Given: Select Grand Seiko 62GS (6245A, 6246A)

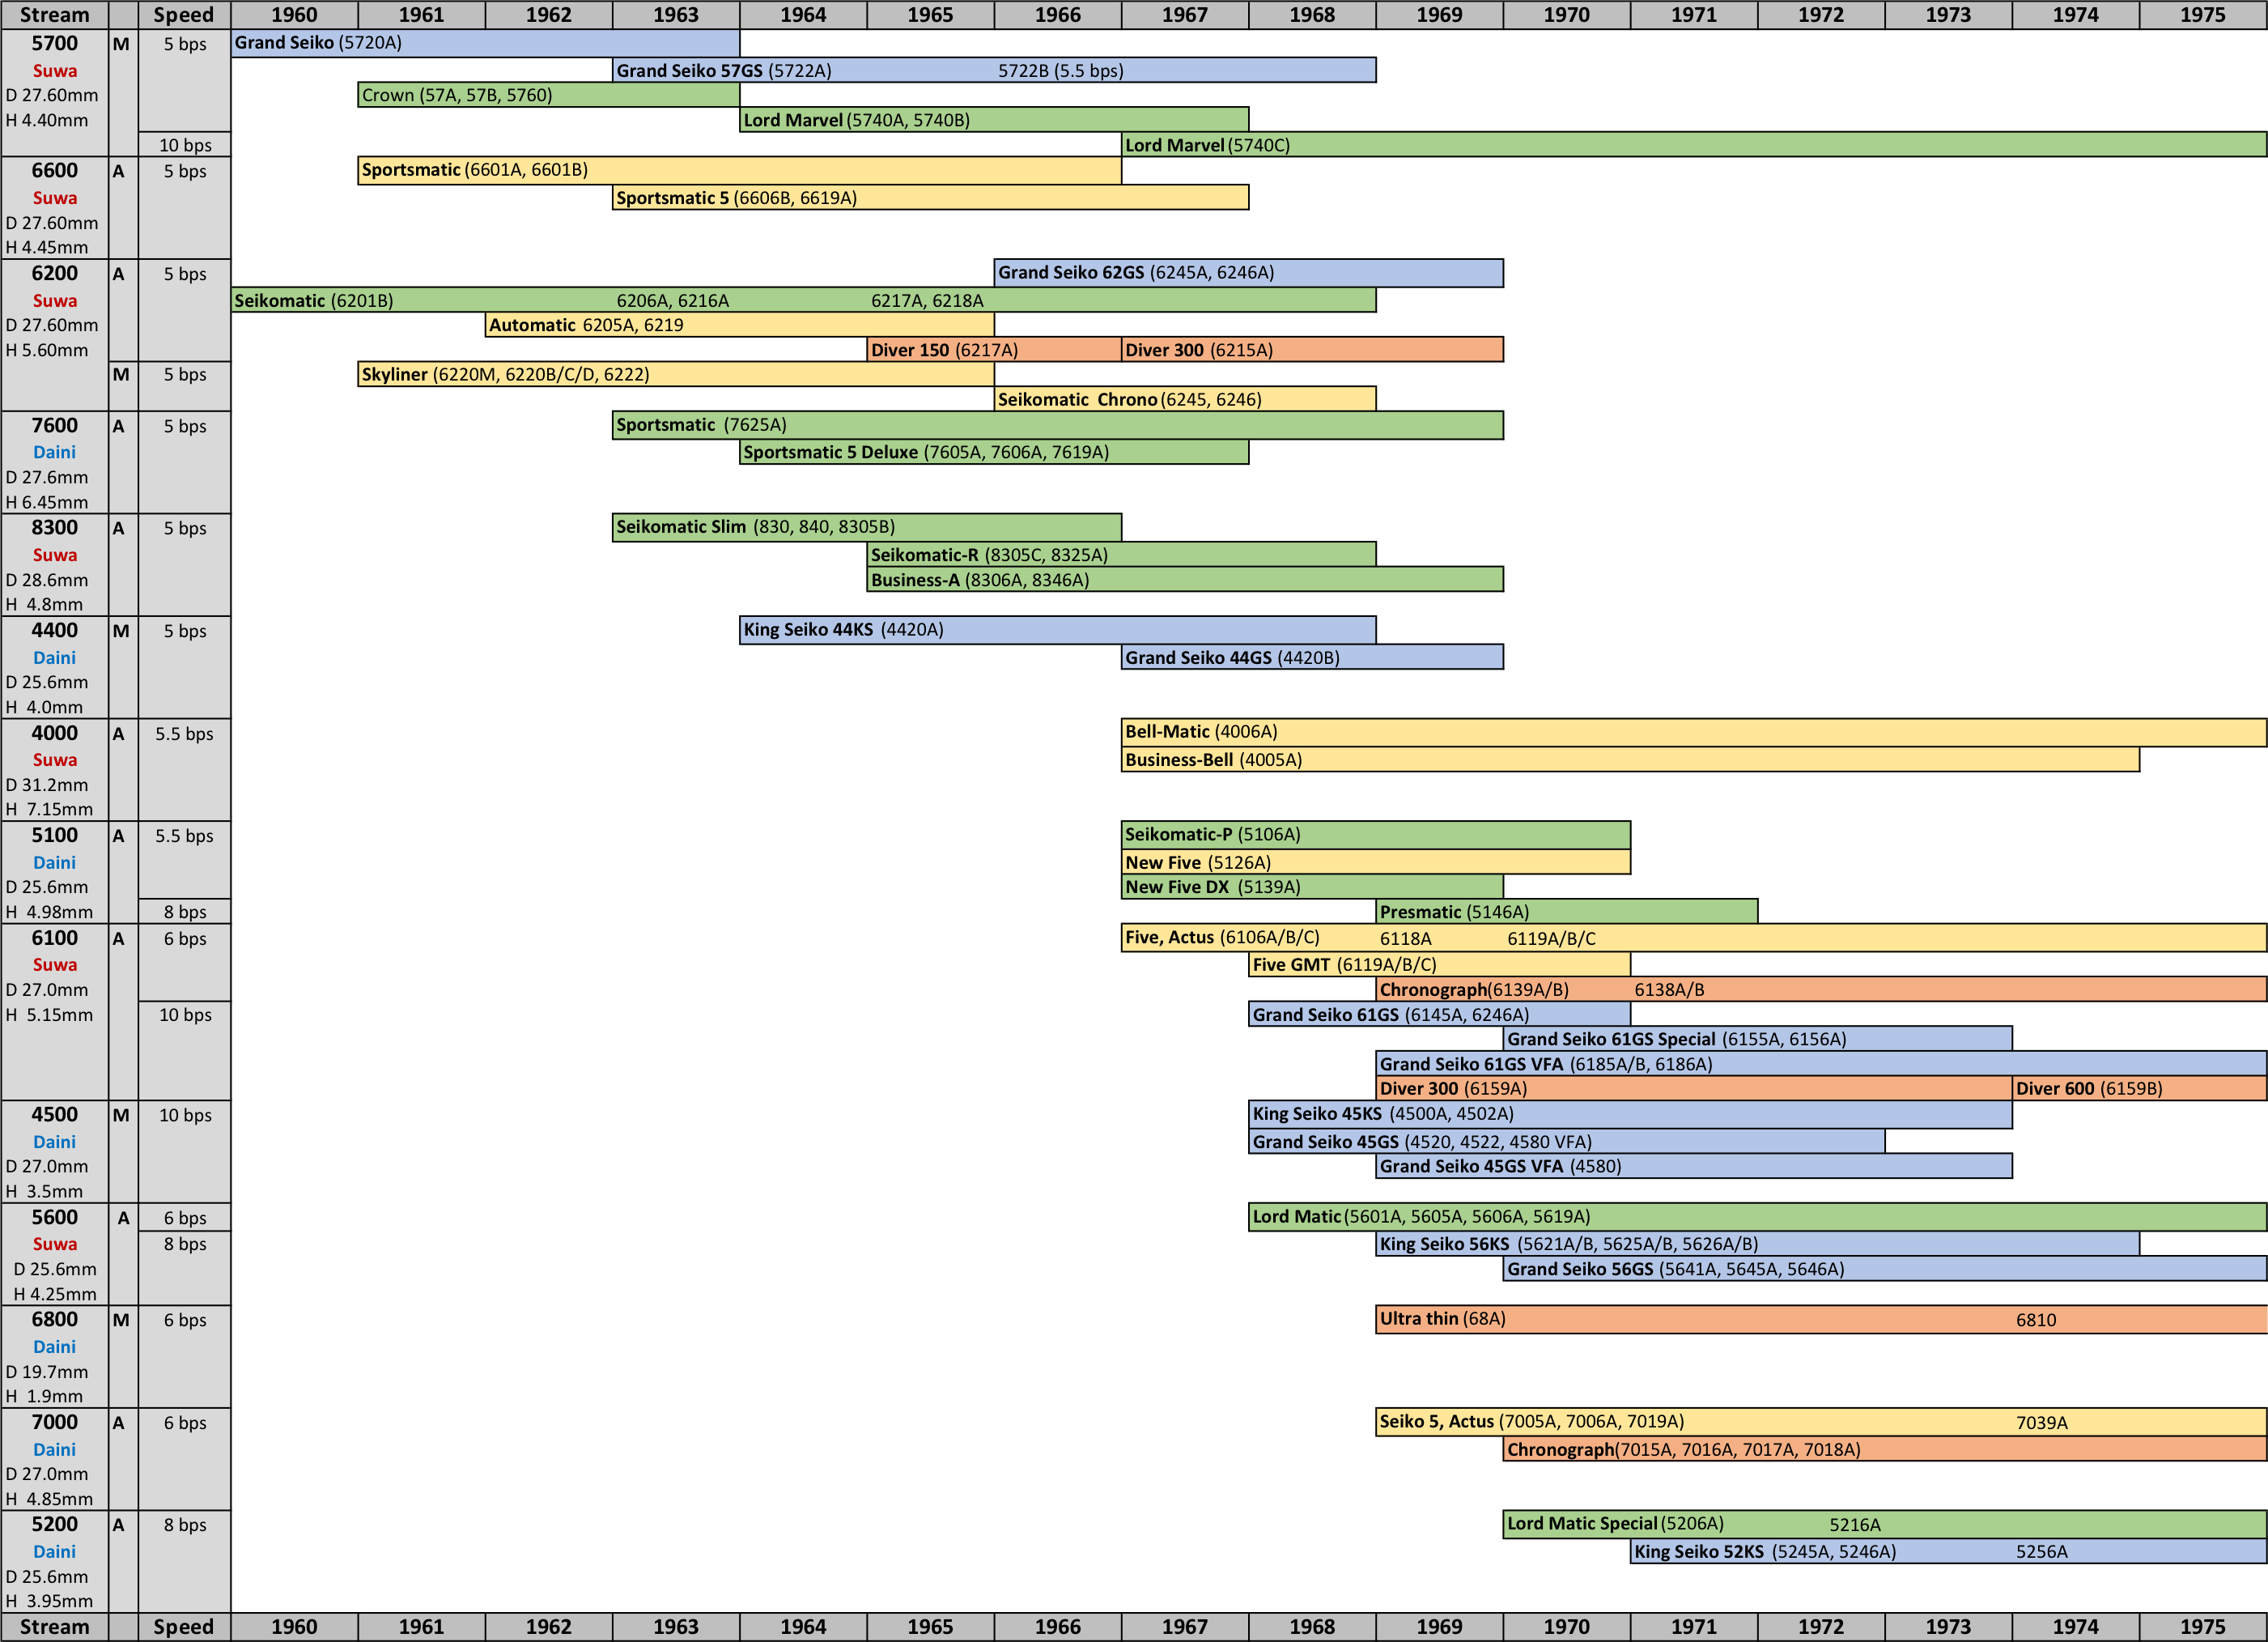Looking at the screenshot, I should [1249, 273].
